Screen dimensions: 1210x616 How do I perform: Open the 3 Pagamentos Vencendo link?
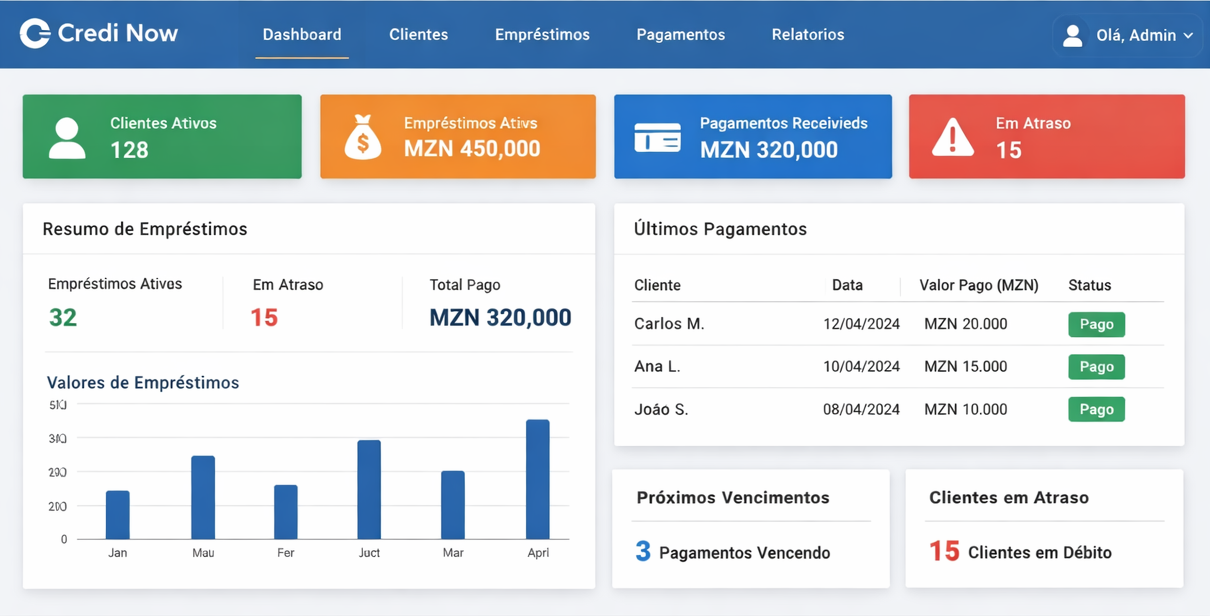click(x=733, y=552)
